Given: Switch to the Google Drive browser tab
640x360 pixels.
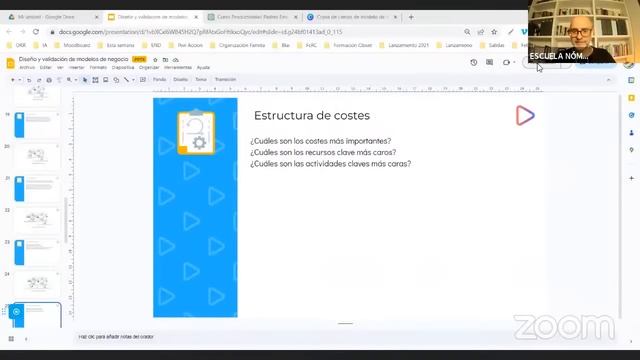Looking at the screenshot, I should pos(52,17).
